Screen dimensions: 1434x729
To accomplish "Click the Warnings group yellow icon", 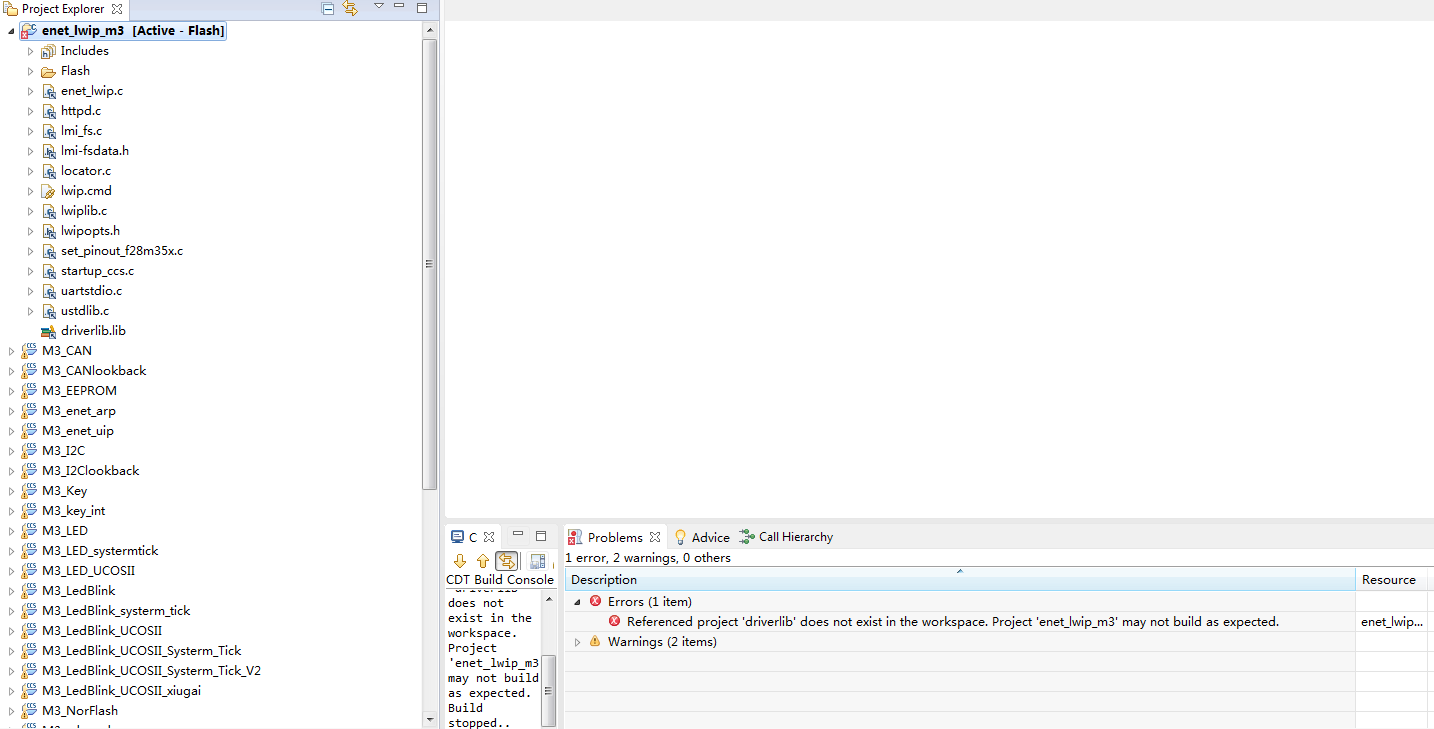I will (x=595, y=642).
